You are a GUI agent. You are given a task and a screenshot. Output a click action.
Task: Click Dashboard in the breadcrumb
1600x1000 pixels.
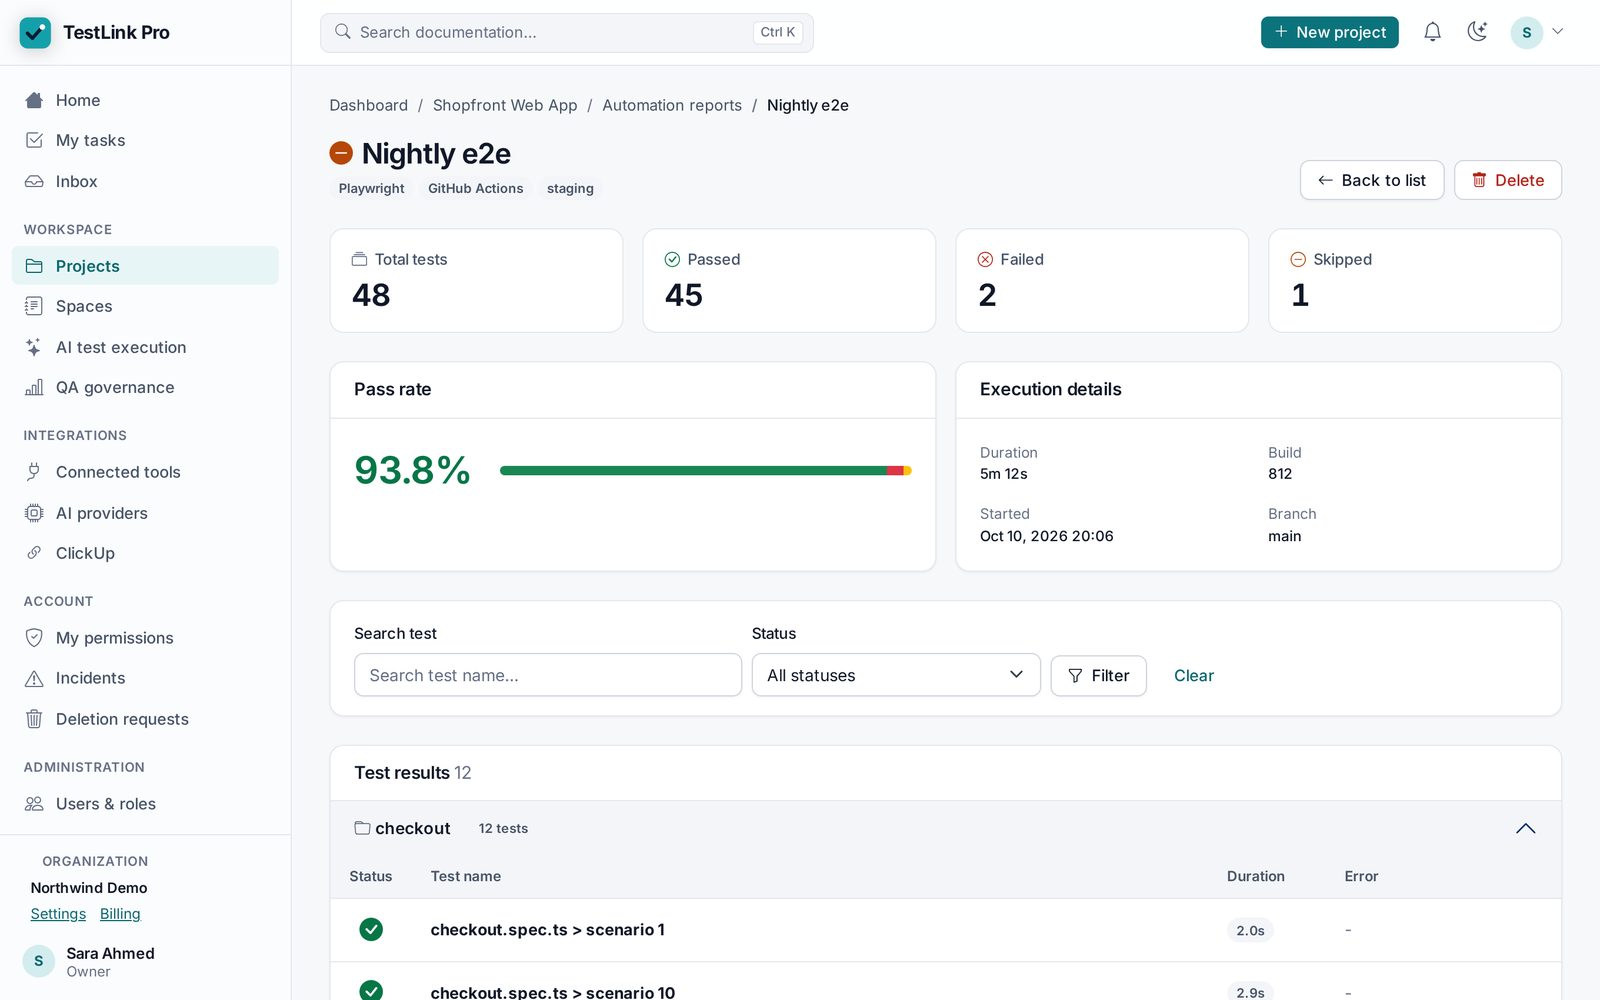pos(369,105)
